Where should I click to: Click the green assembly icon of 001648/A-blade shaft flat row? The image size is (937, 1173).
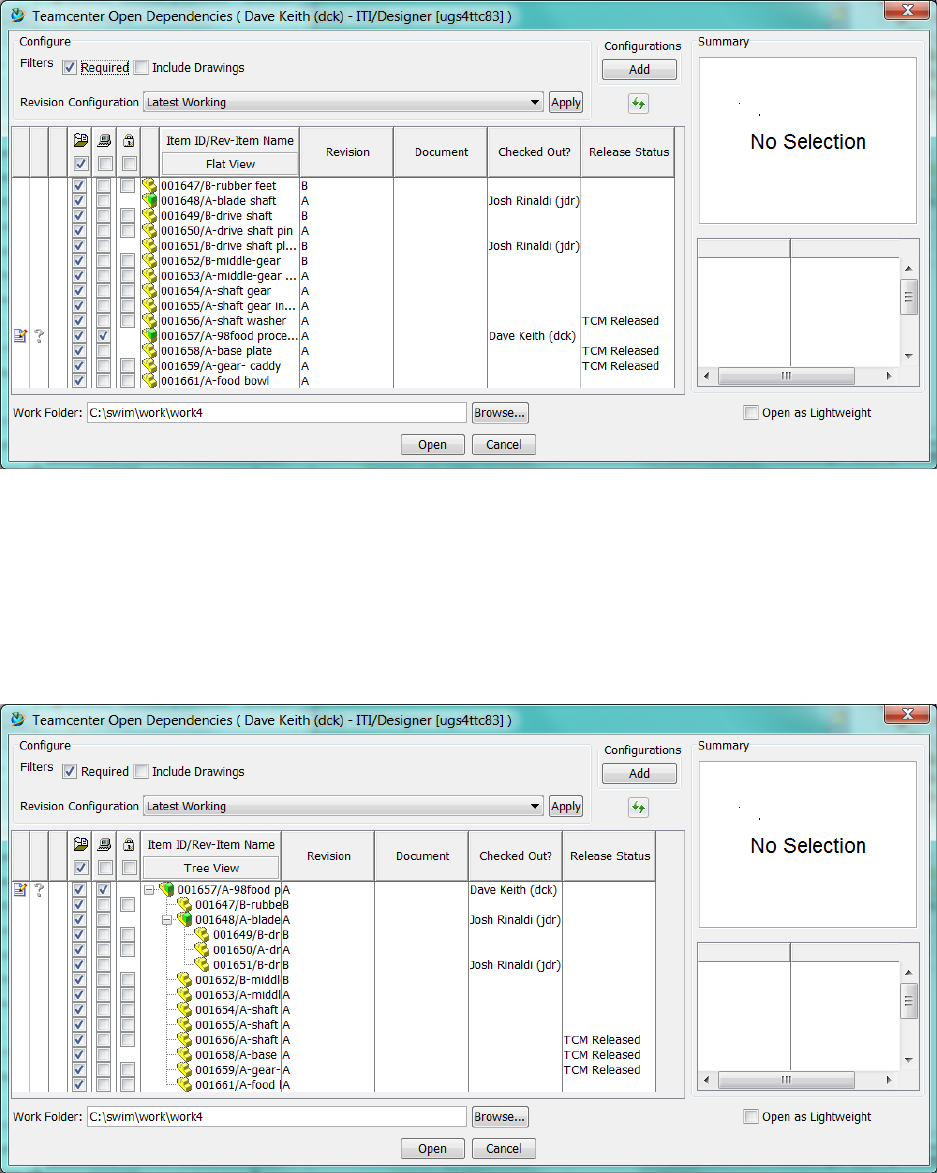(x=150, y=200)
